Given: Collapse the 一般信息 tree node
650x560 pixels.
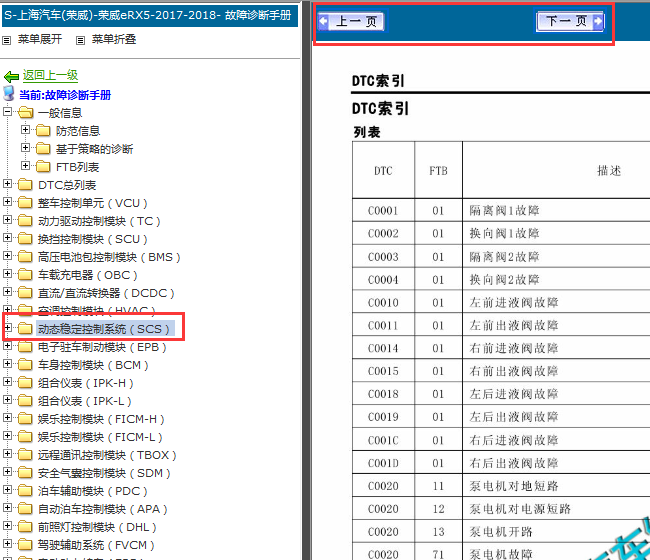Looking at the screenshot, I should [7, 112].
